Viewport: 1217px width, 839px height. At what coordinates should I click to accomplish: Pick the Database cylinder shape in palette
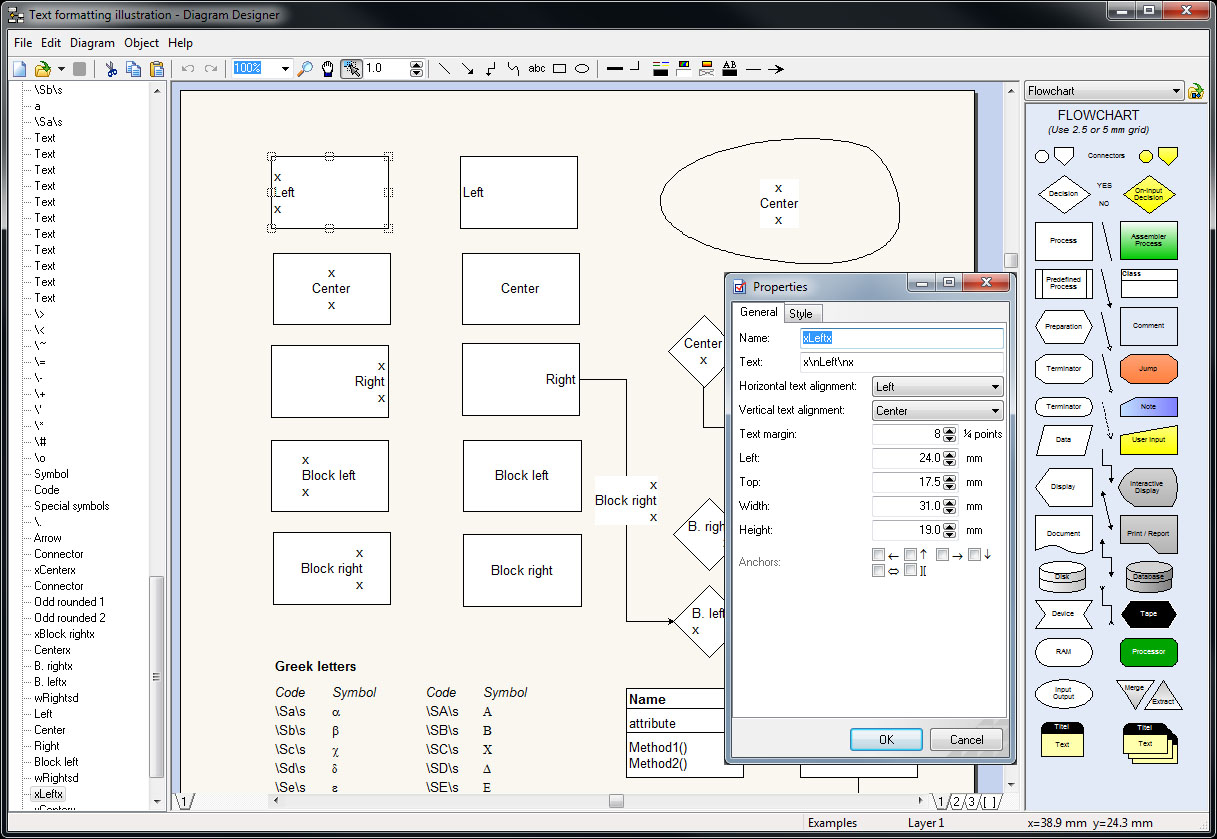point(1149,576)
